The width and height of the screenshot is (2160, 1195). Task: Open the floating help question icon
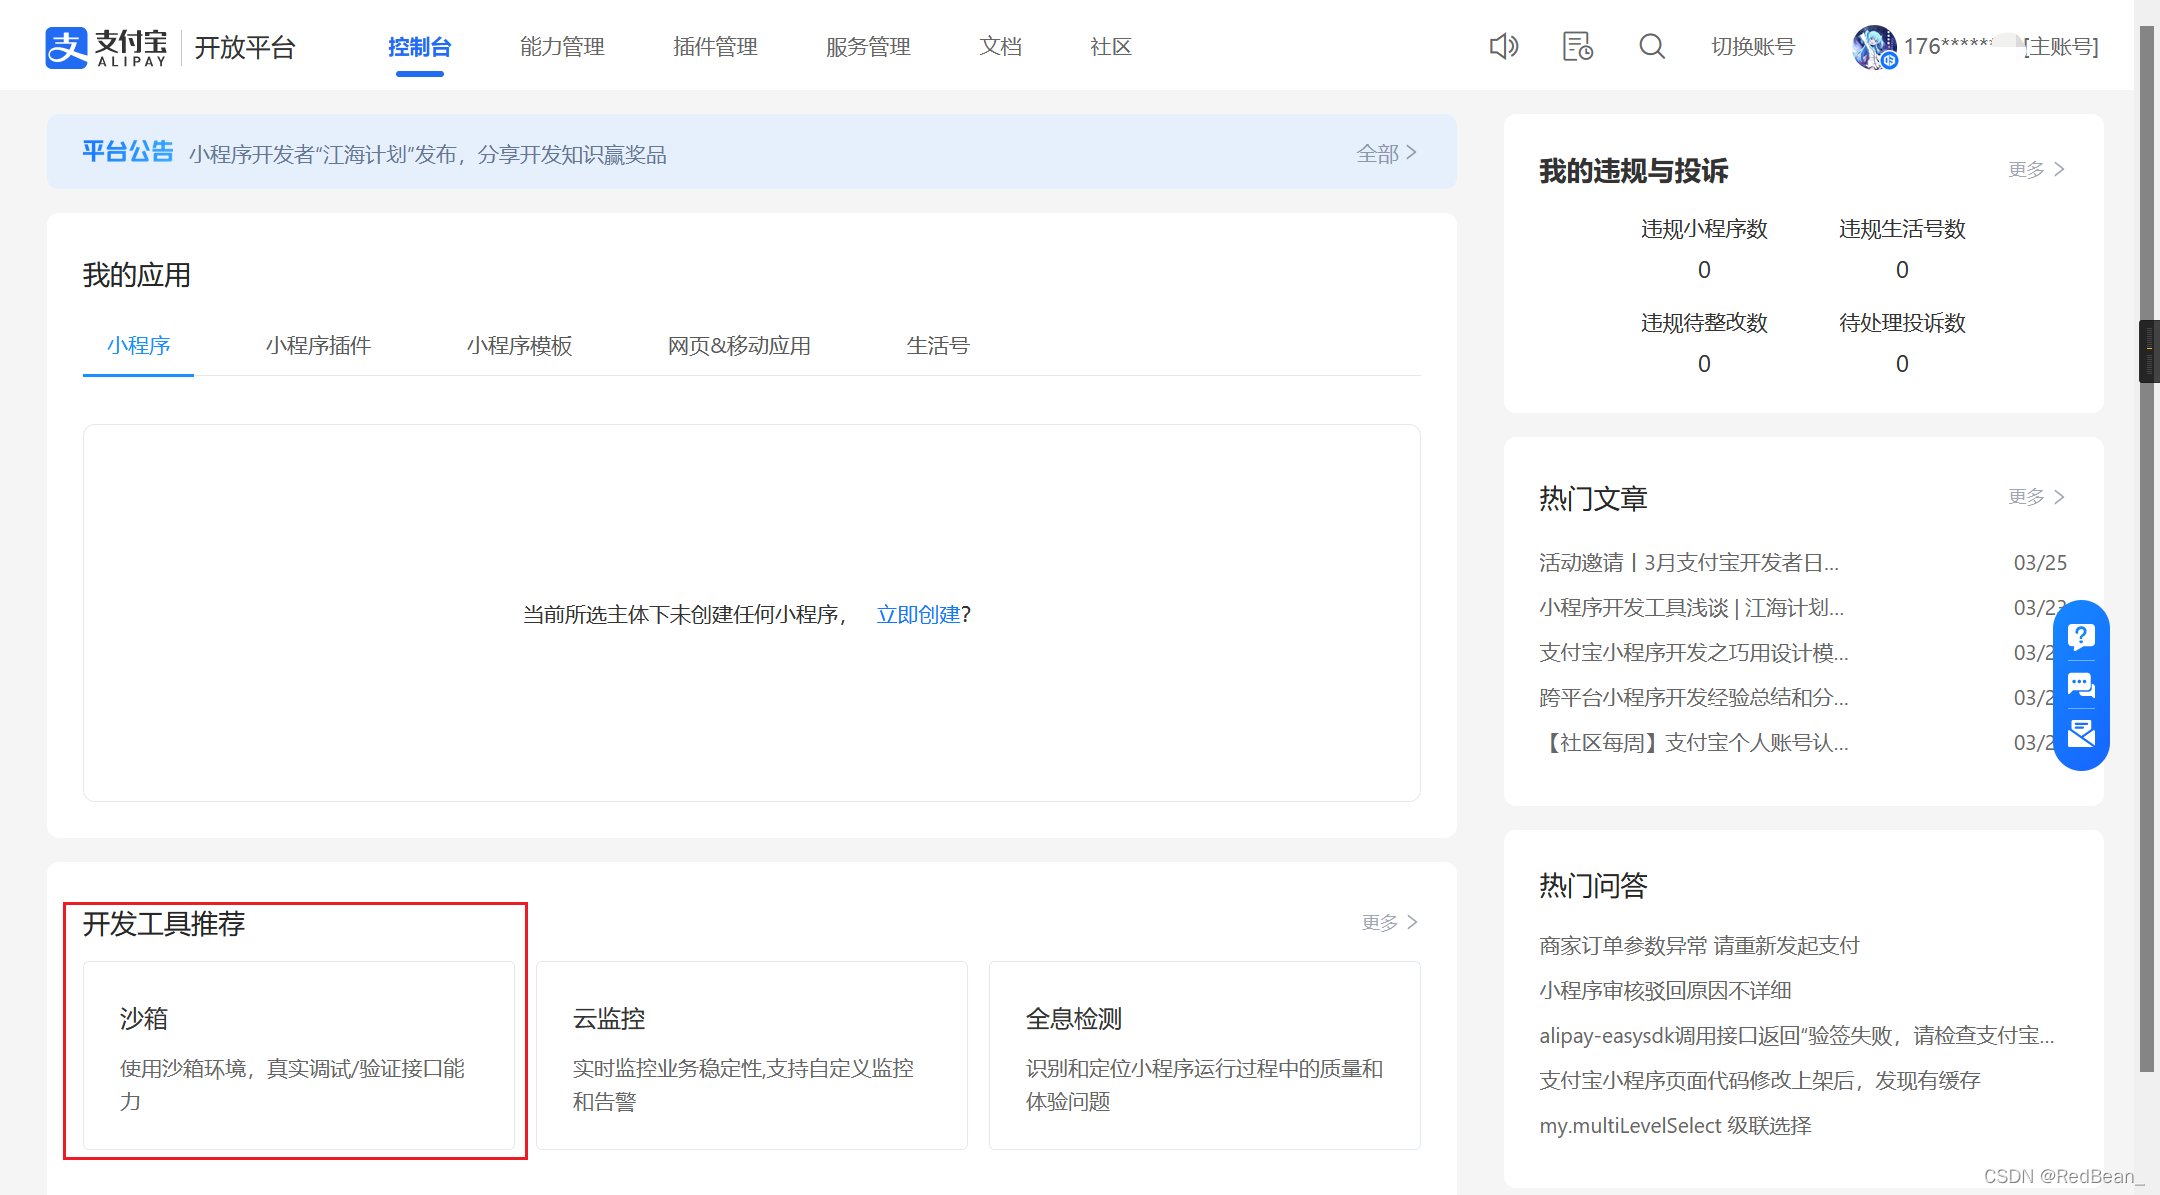click(x=2081, y=637)
